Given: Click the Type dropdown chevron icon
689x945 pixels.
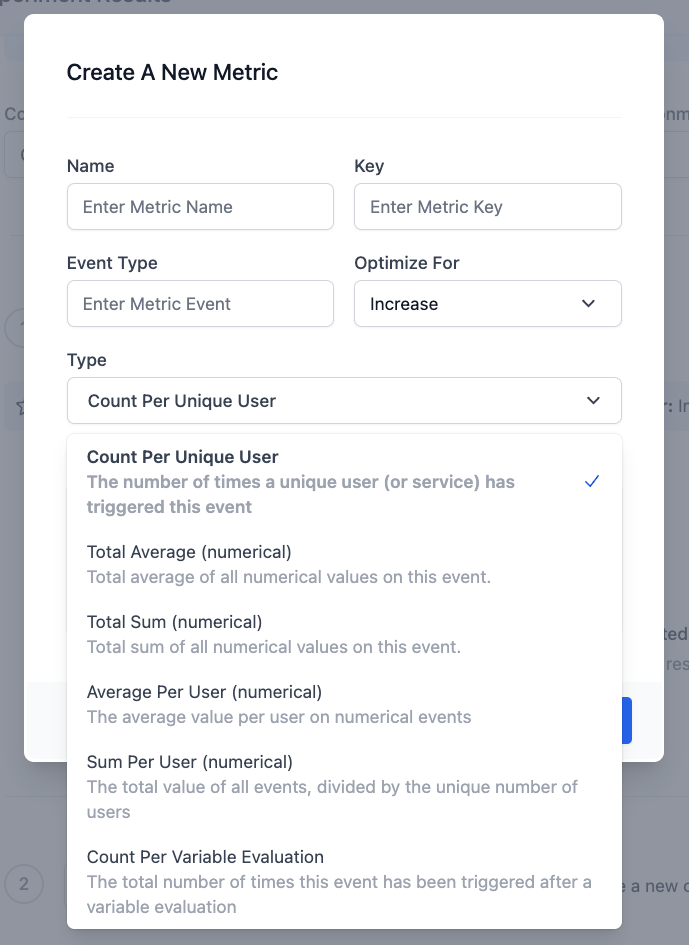Looking at the screenshot, I should (593, 401).
